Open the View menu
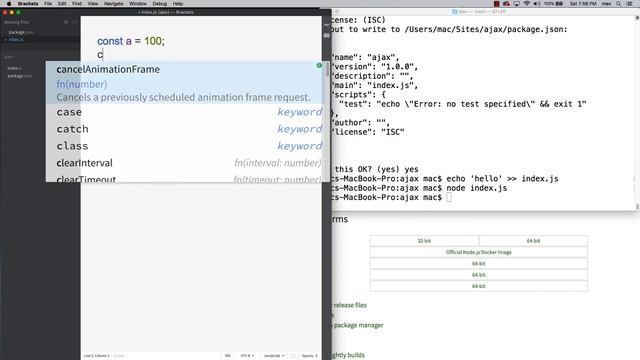 pos(93,4)
